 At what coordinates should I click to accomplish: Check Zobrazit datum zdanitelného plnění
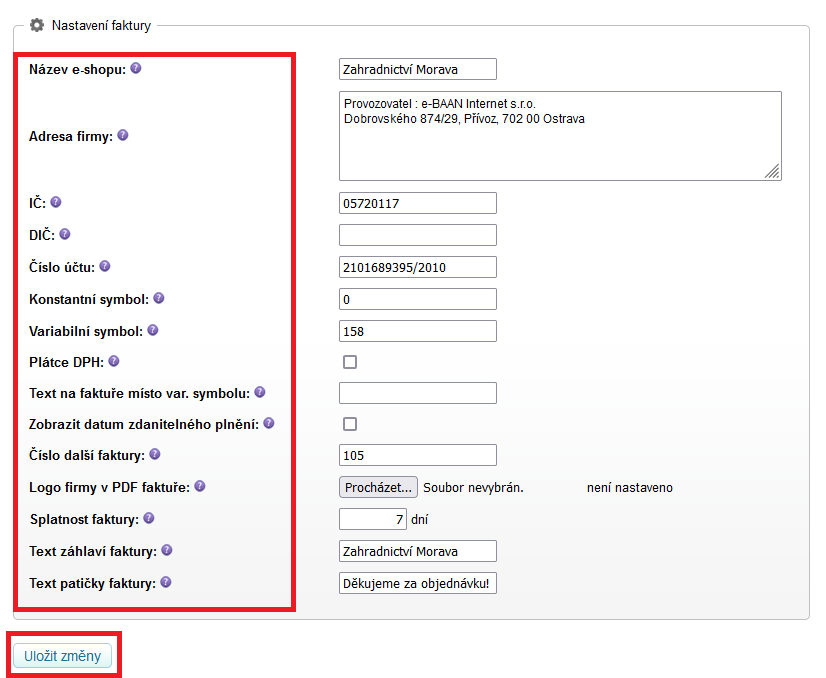tap(350, 424)
